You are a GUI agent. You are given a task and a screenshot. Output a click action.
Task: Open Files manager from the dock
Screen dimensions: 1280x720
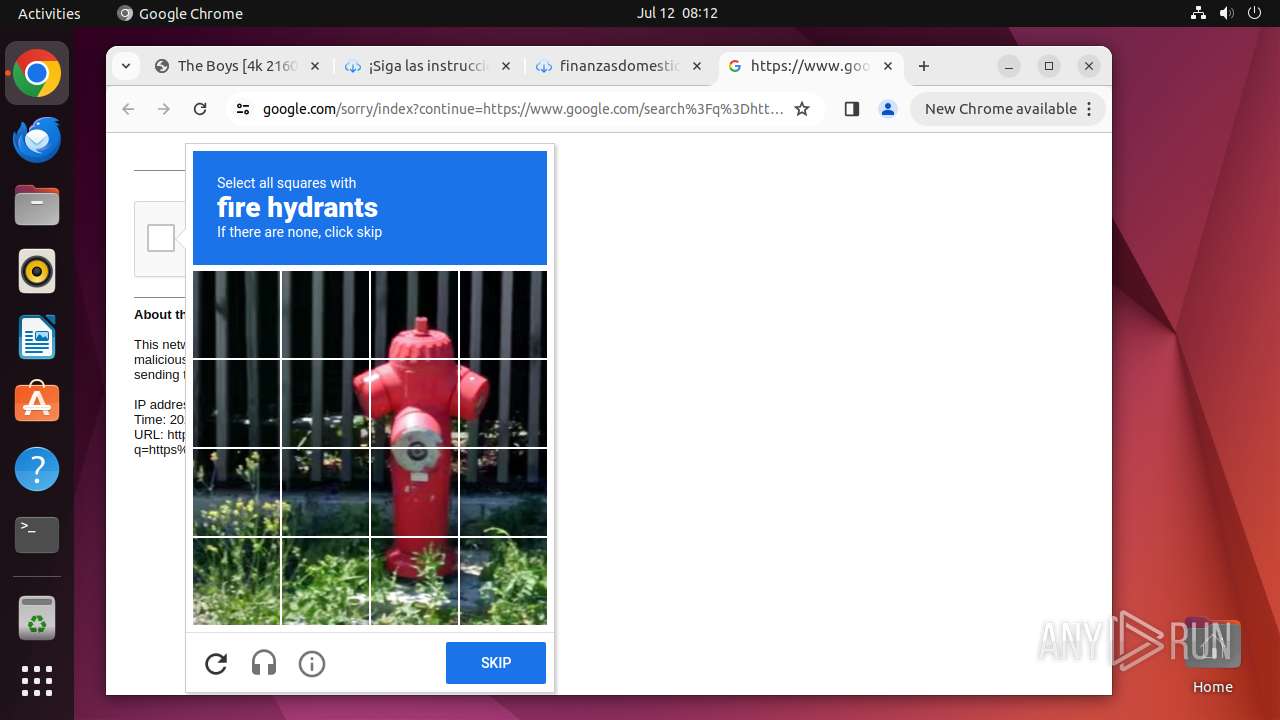[x=37, y=206]
